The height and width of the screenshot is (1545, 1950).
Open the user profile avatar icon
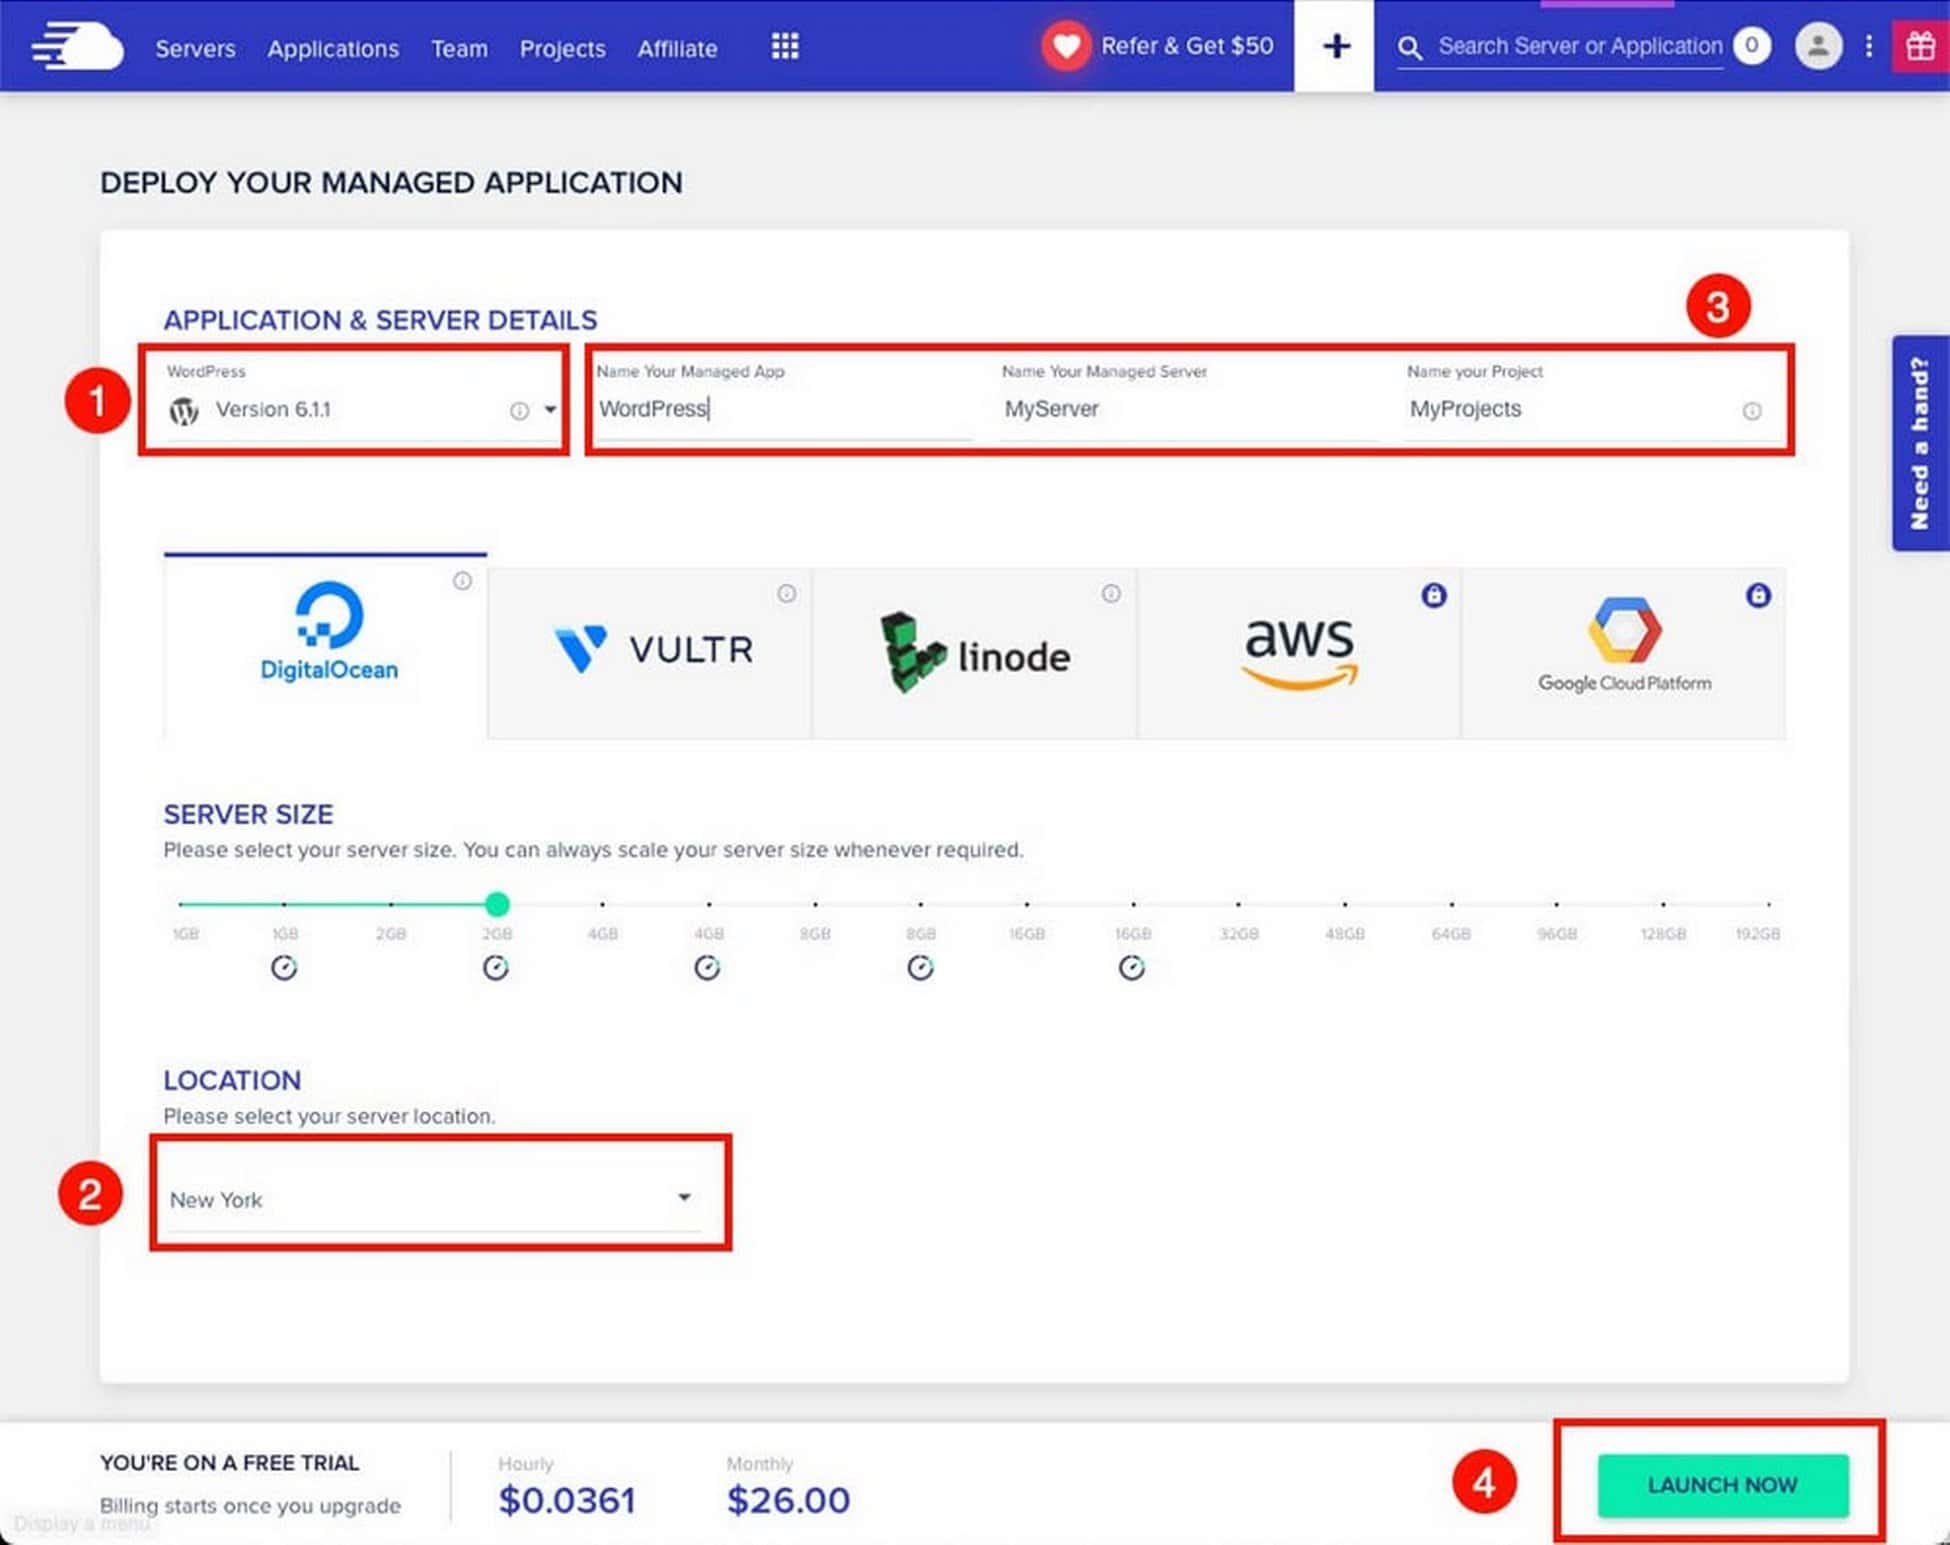click(x=1819, y=46)
